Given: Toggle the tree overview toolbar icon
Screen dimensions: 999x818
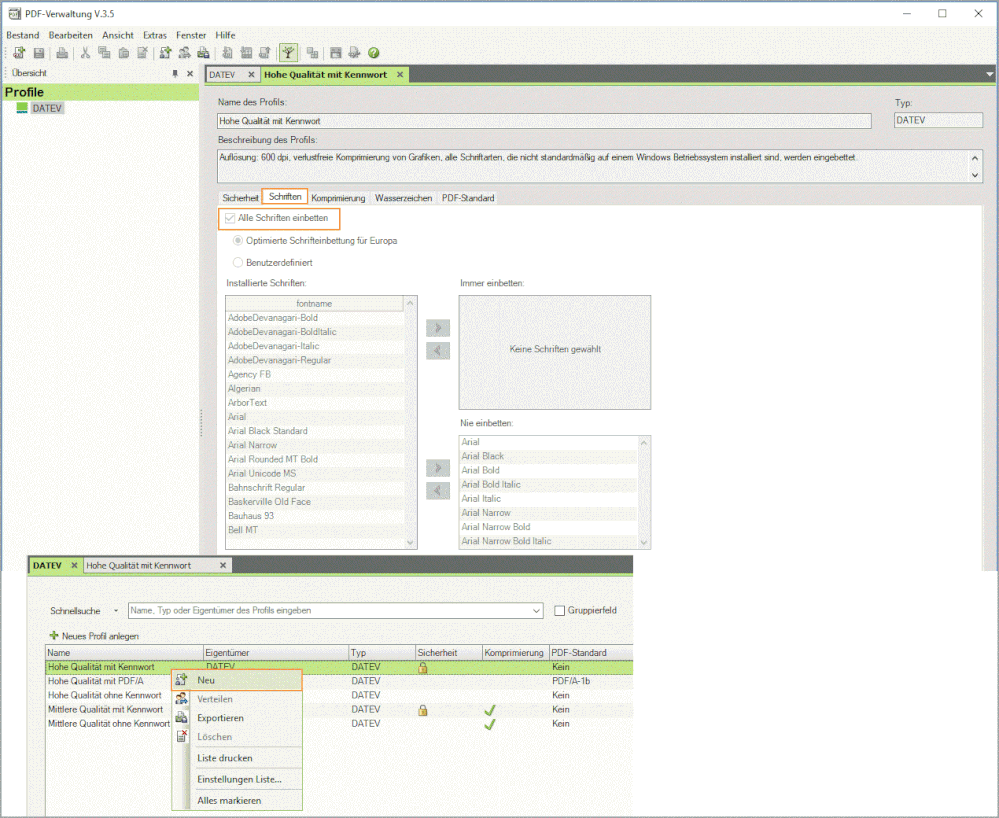Looking at the screenshot, I should tap(289, 53).
